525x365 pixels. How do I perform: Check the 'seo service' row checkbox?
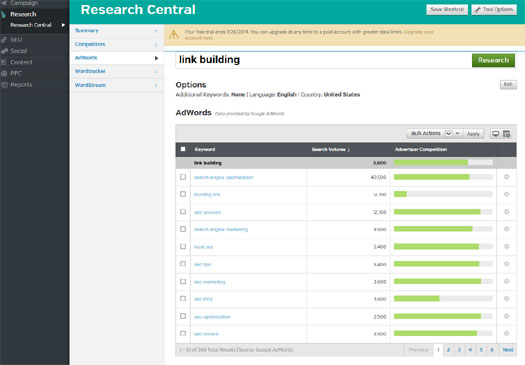(183, 334)
